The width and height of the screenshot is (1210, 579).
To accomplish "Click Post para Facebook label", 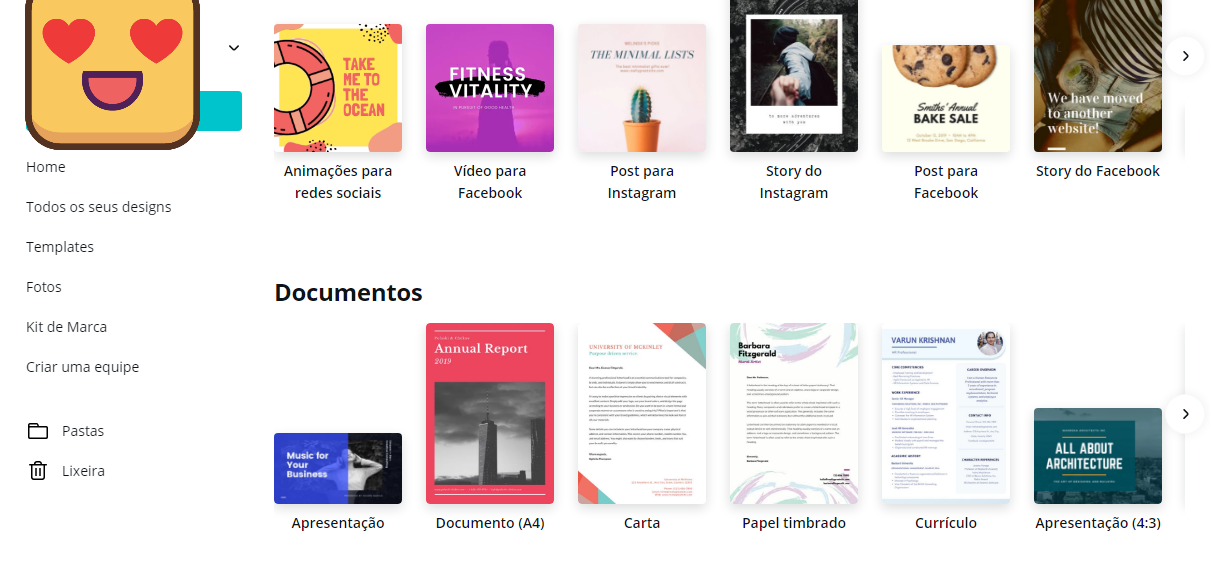I will 946,182.
